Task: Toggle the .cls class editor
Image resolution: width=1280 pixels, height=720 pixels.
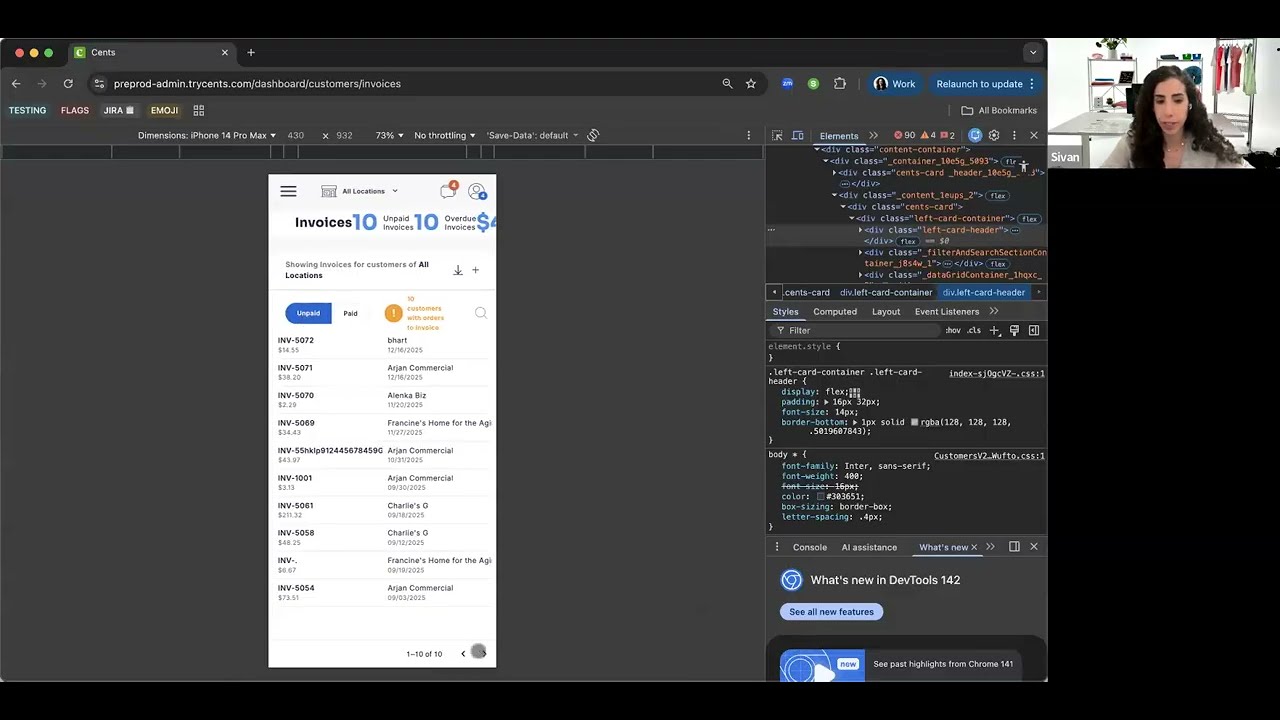Action: (x=974, y=331)
